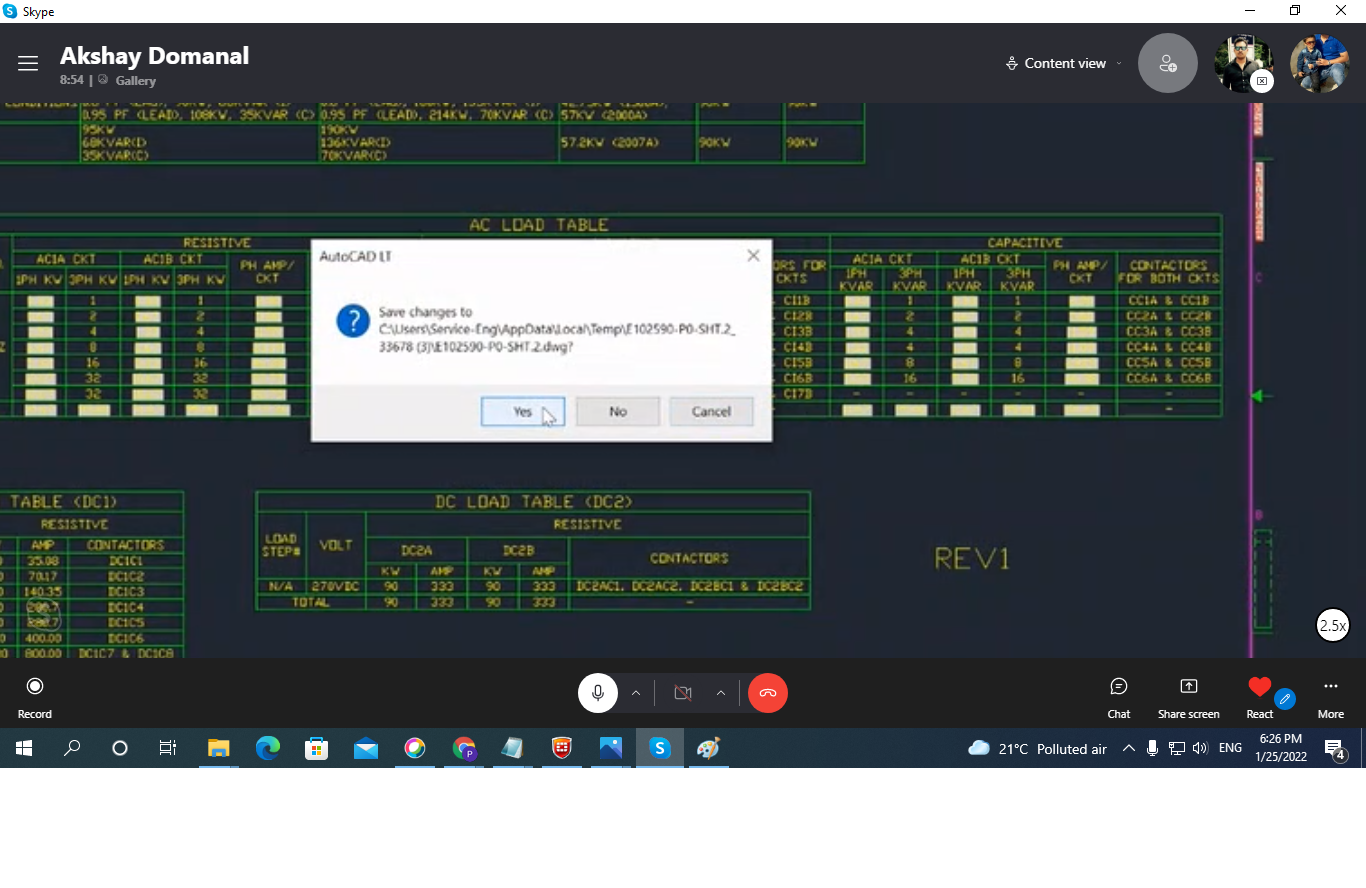Click No in AutoCAD LT dialog
Viewport: 1366px width, 888px height.
coord(617,412)
